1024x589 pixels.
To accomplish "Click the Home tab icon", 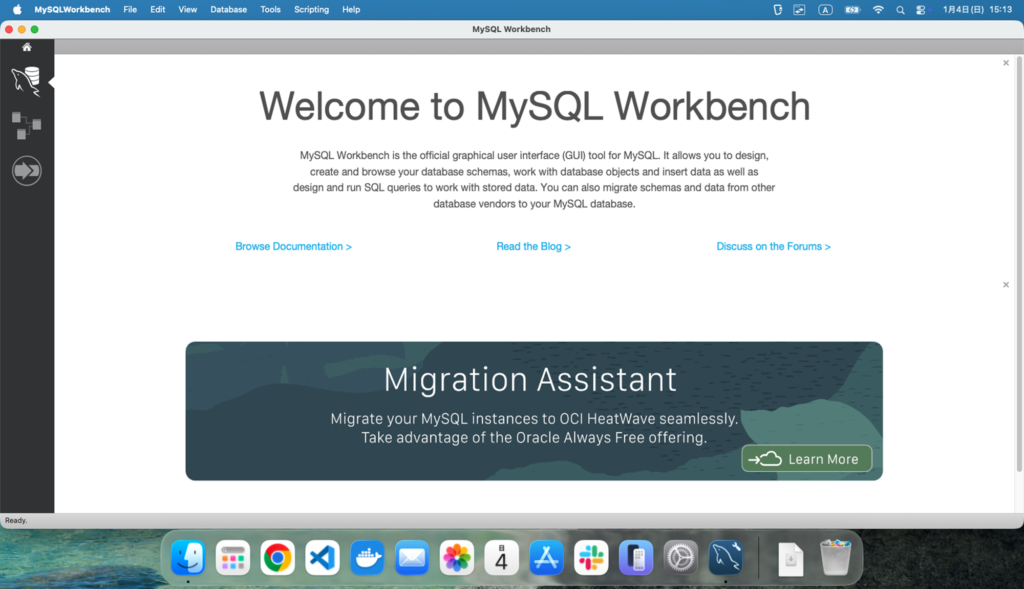I will 27,47.
